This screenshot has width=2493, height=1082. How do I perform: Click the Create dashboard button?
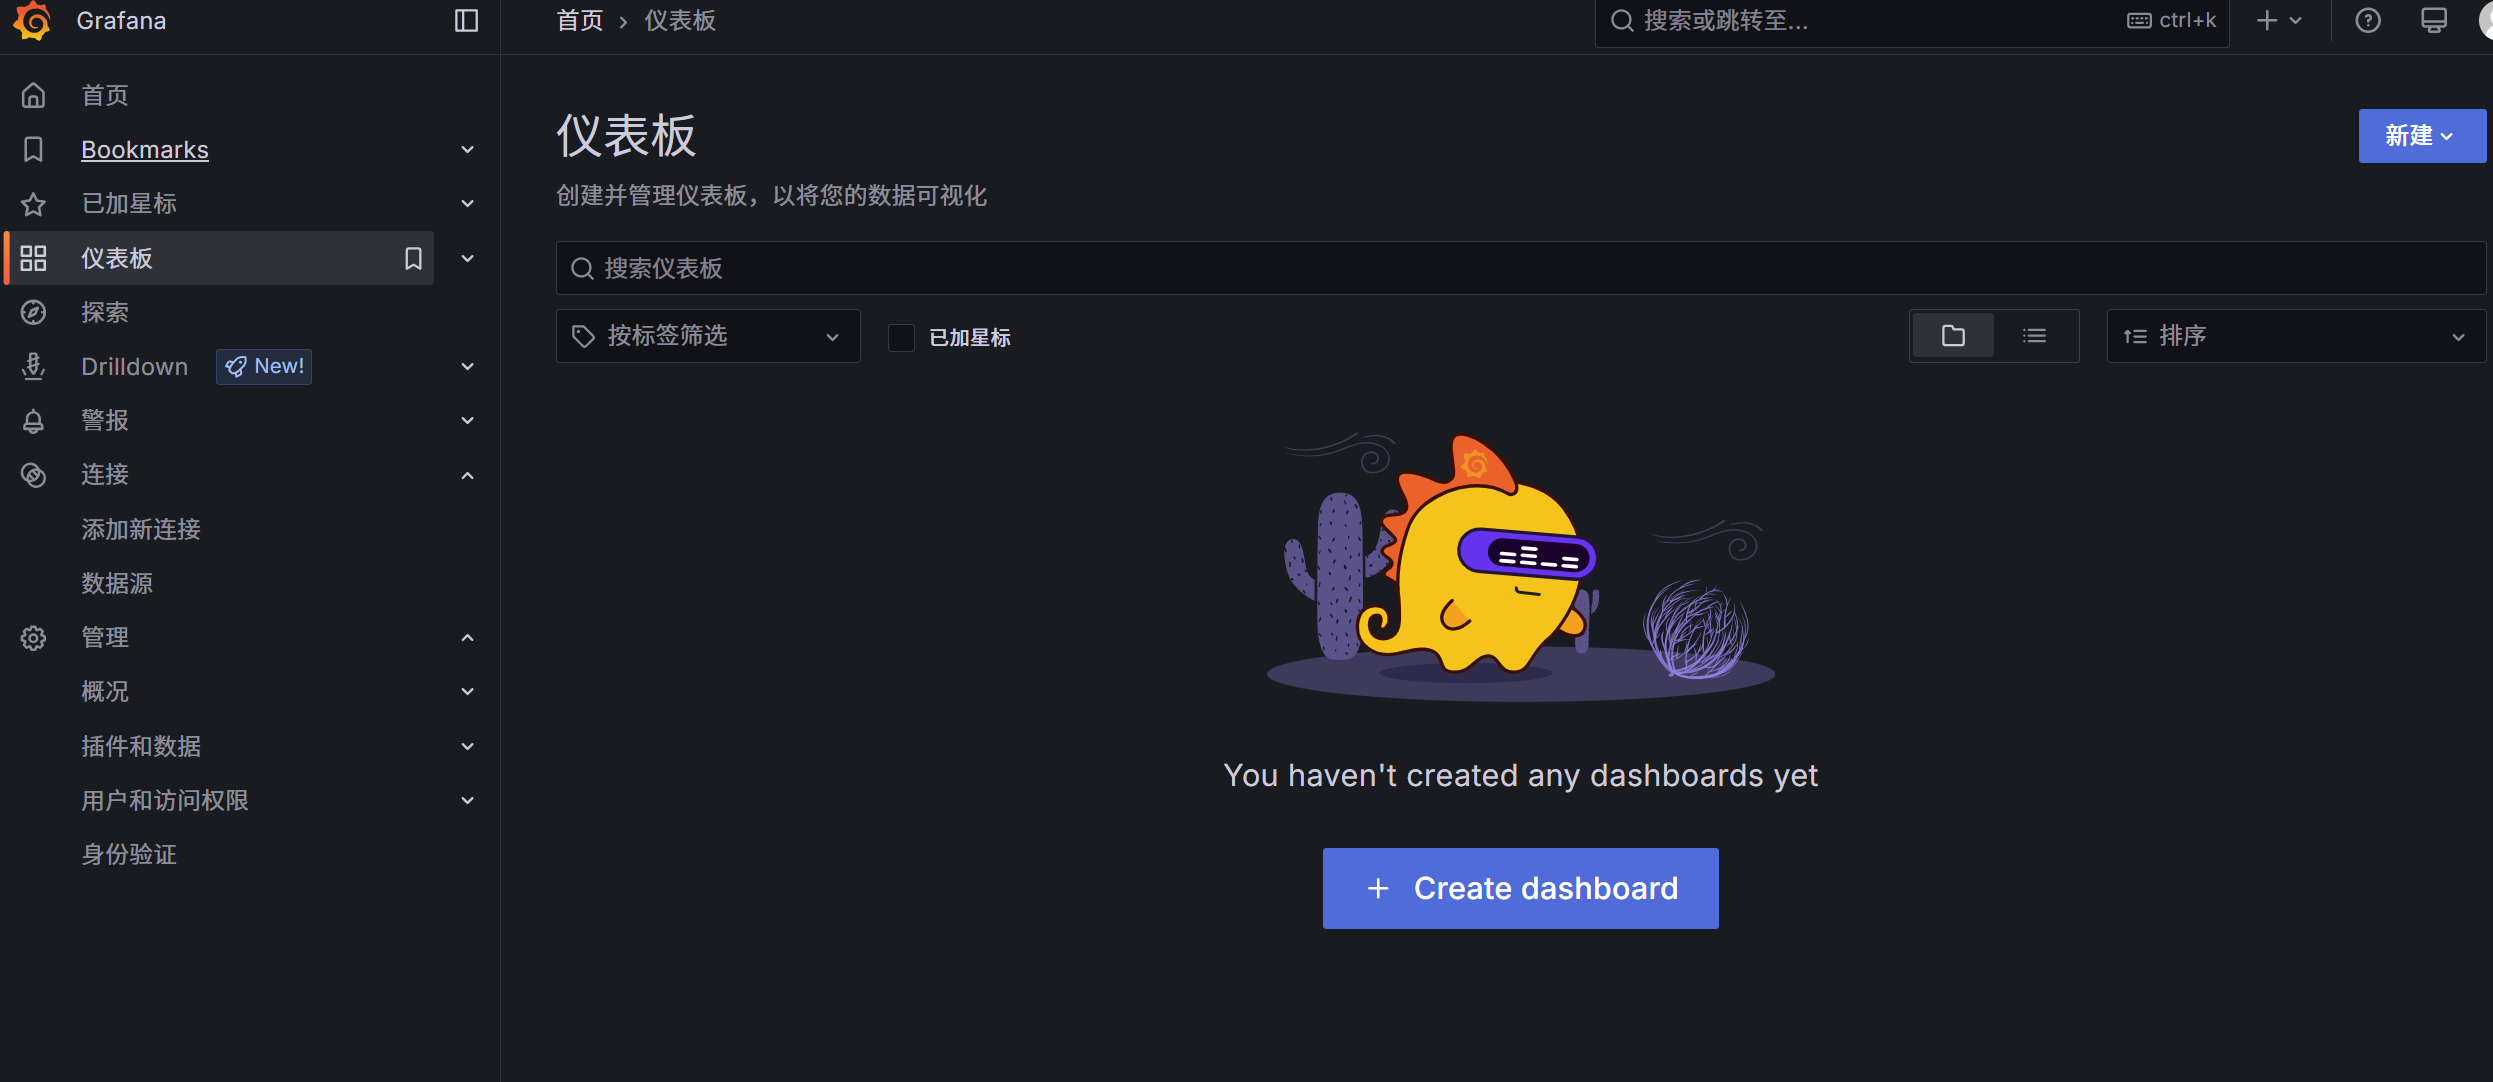click(1520, 888)
